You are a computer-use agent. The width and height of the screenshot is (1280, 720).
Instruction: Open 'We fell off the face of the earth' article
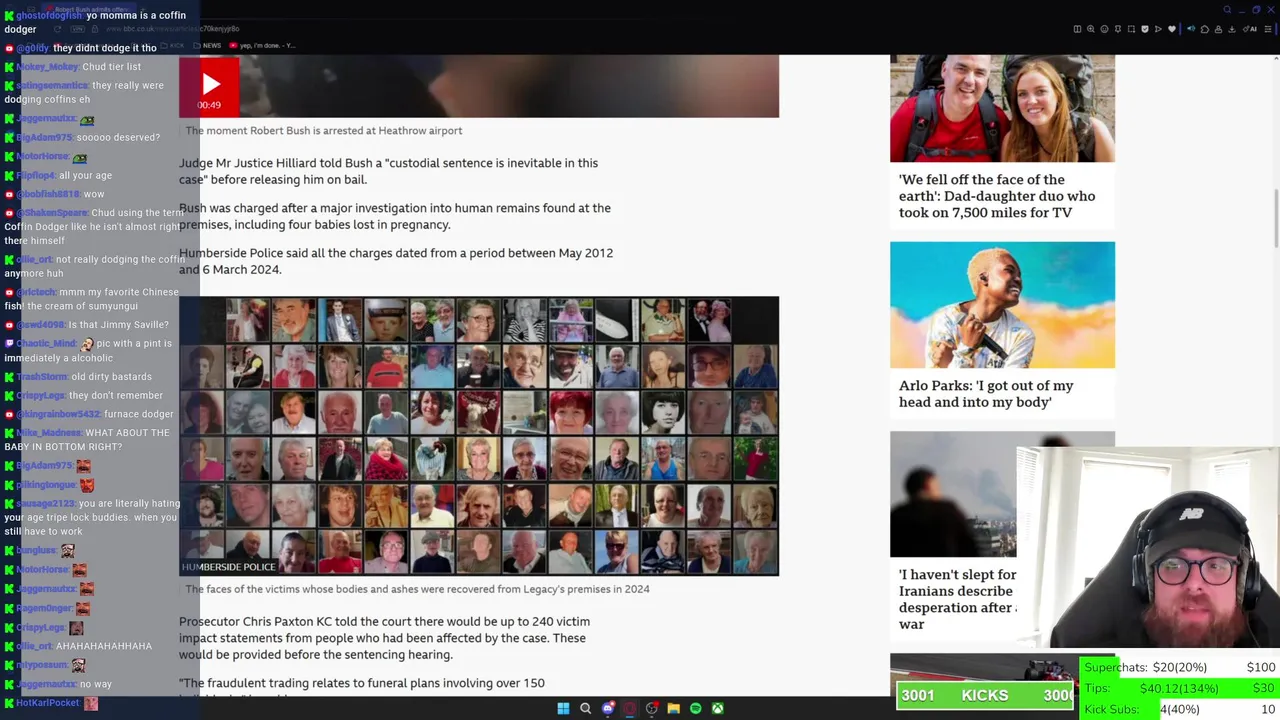tap(996, 196)
